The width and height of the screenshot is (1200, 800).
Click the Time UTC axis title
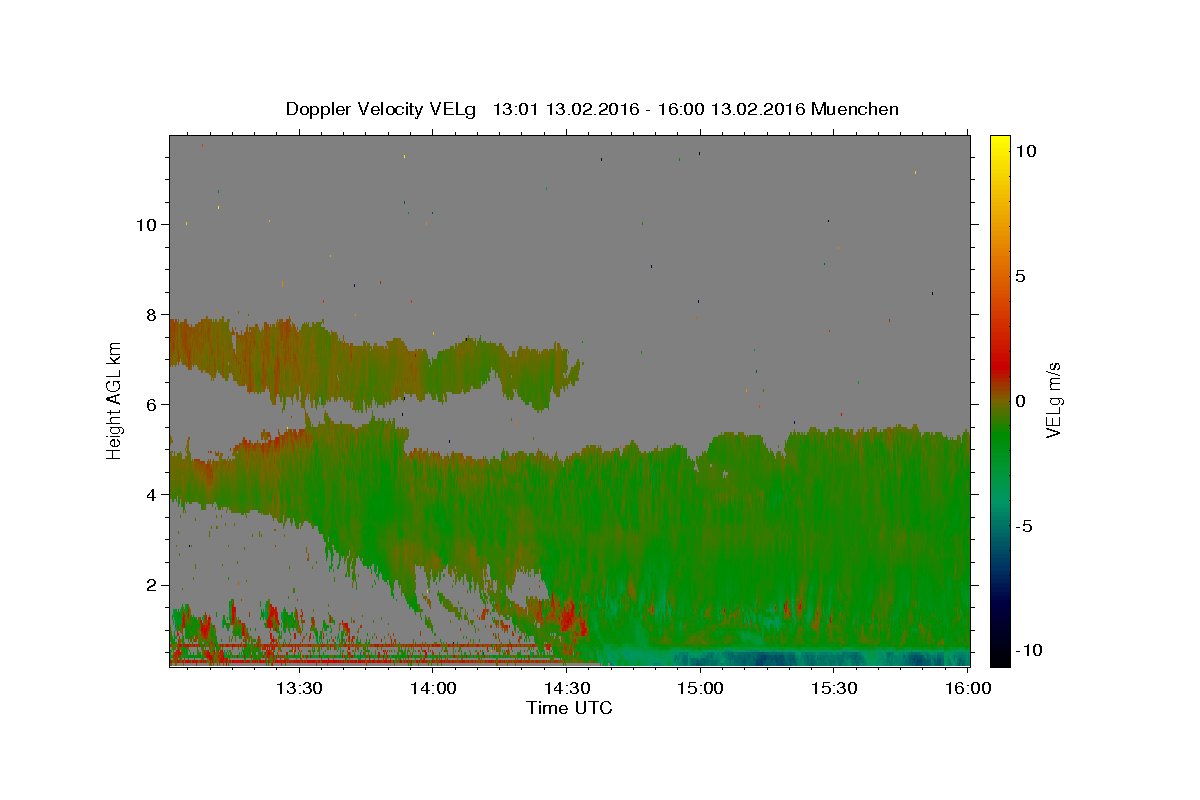click(569, 708)
